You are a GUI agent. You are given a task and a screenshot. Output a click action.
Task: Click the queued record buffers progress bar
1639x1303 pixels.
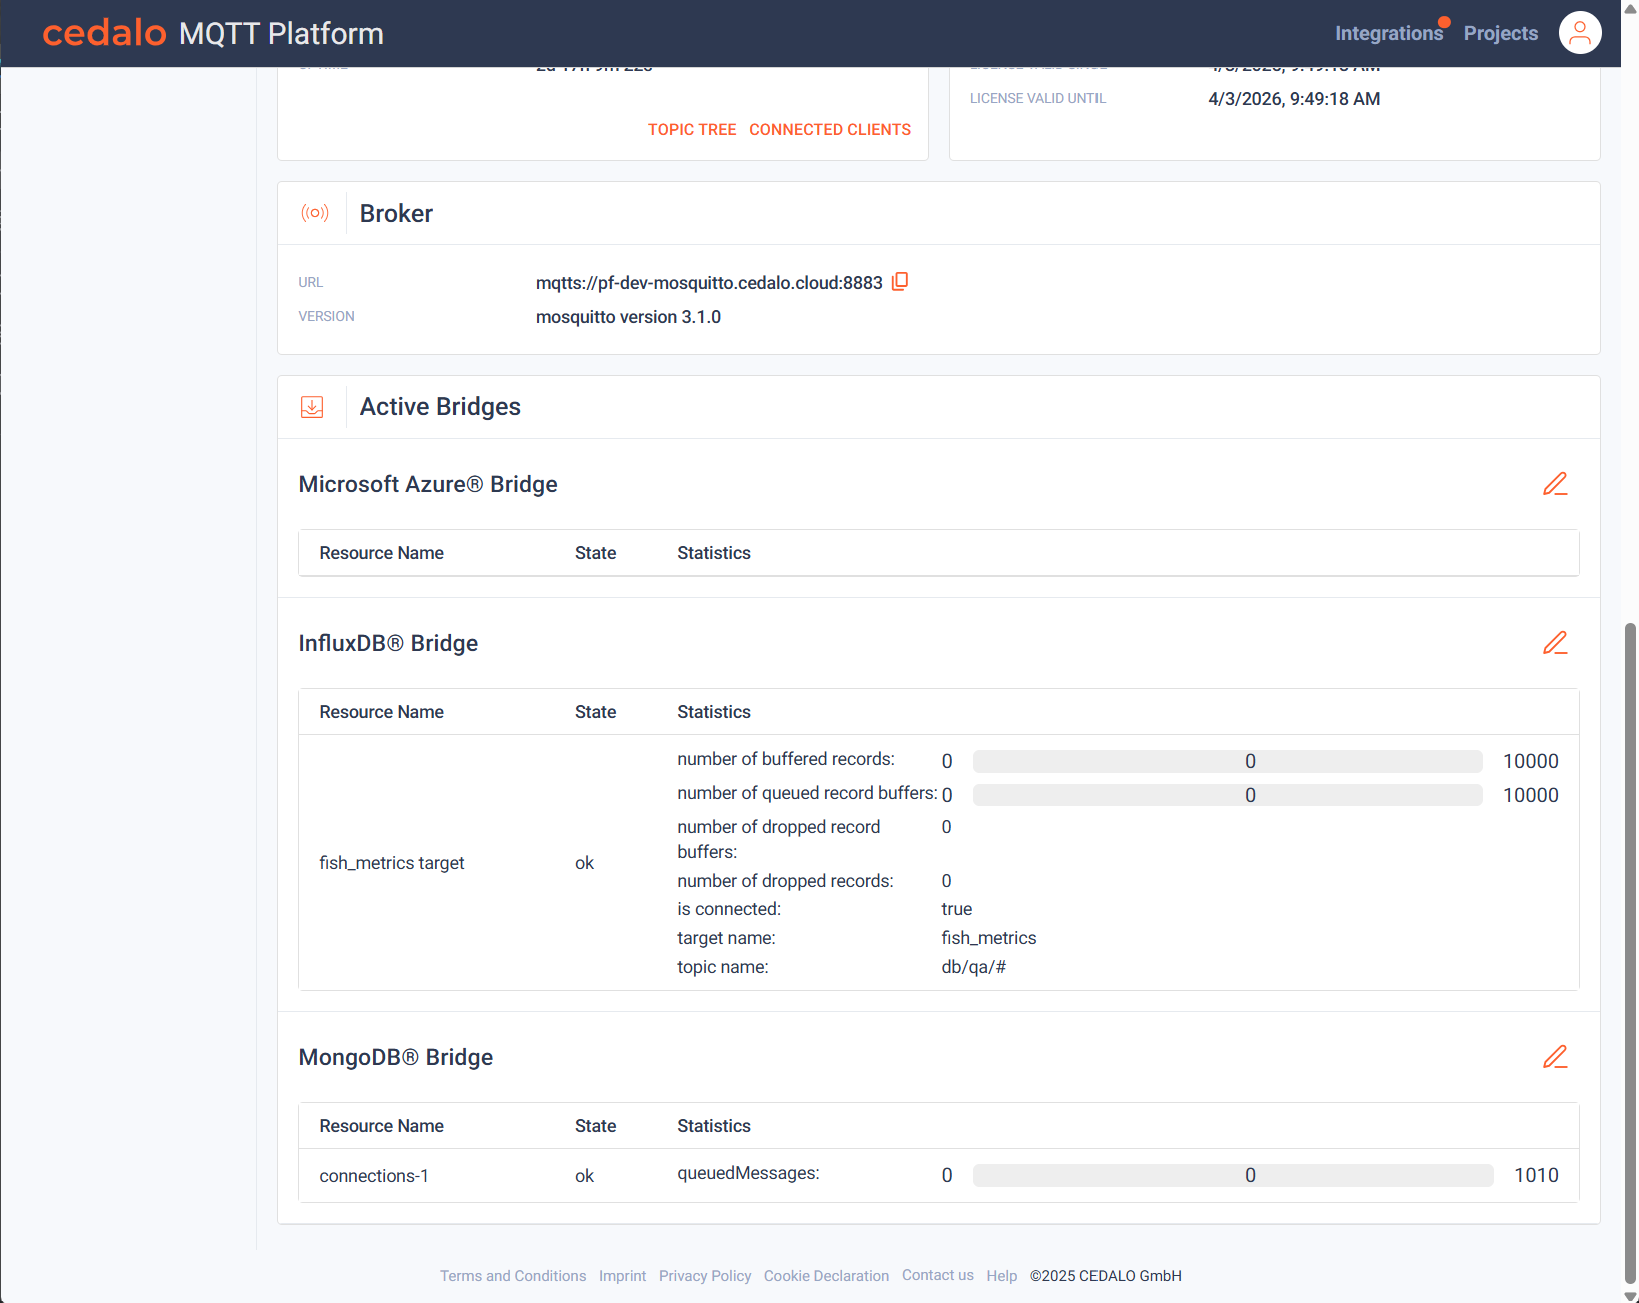point(1228,795)
